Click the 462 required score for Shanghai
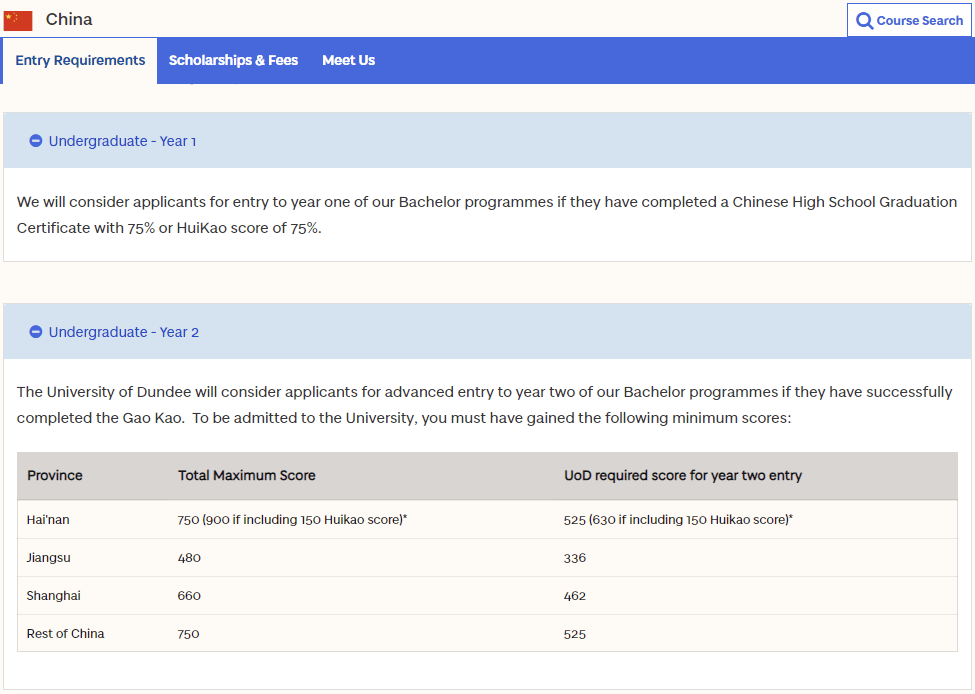975x694 pixels. 575,596
